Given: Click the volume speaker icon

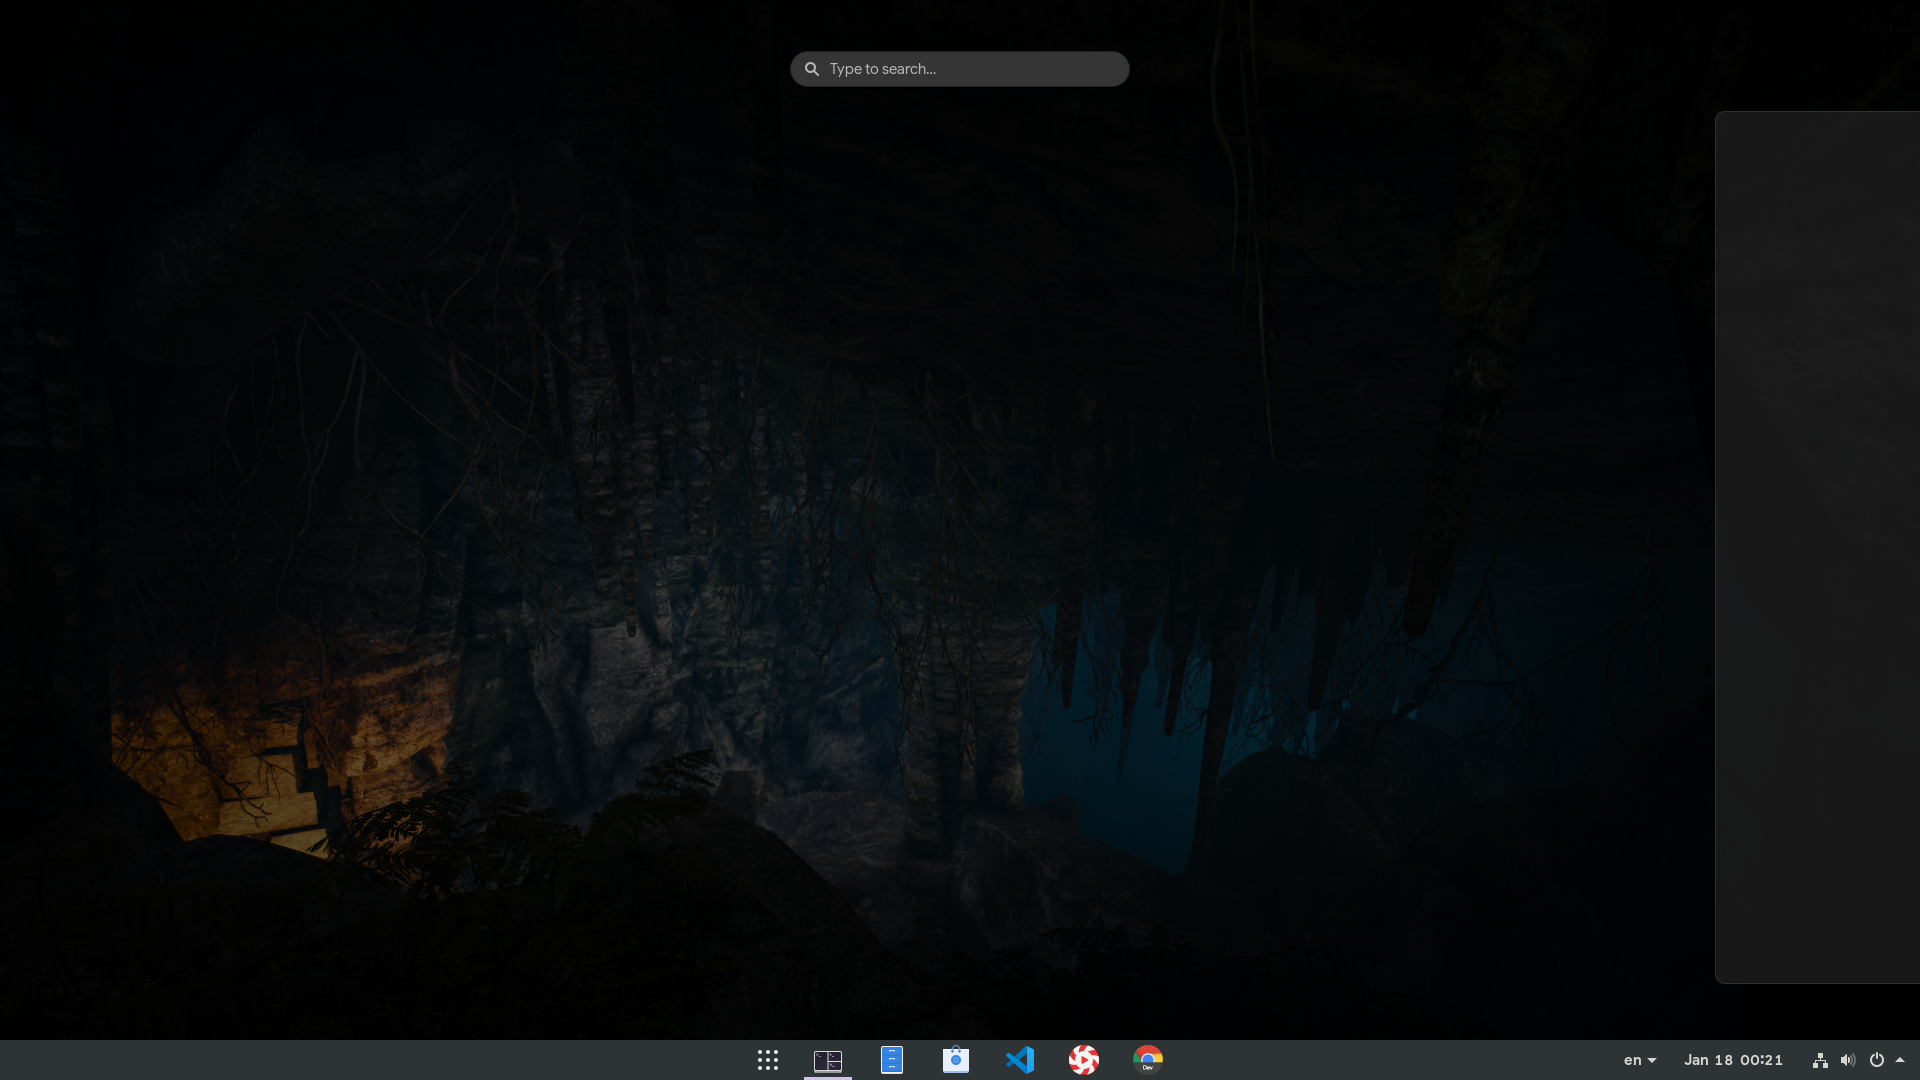Looking at the screenshot, I should [1848, 1060].
